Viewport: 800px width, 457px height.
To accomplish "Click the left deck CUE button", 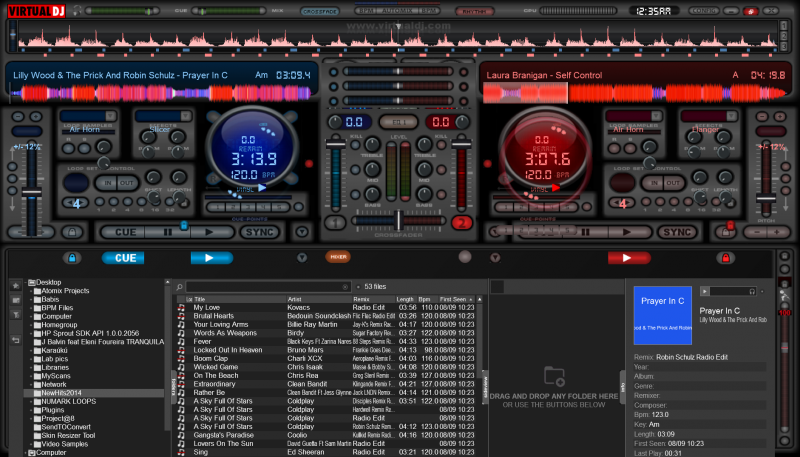I will coord(125,232).
